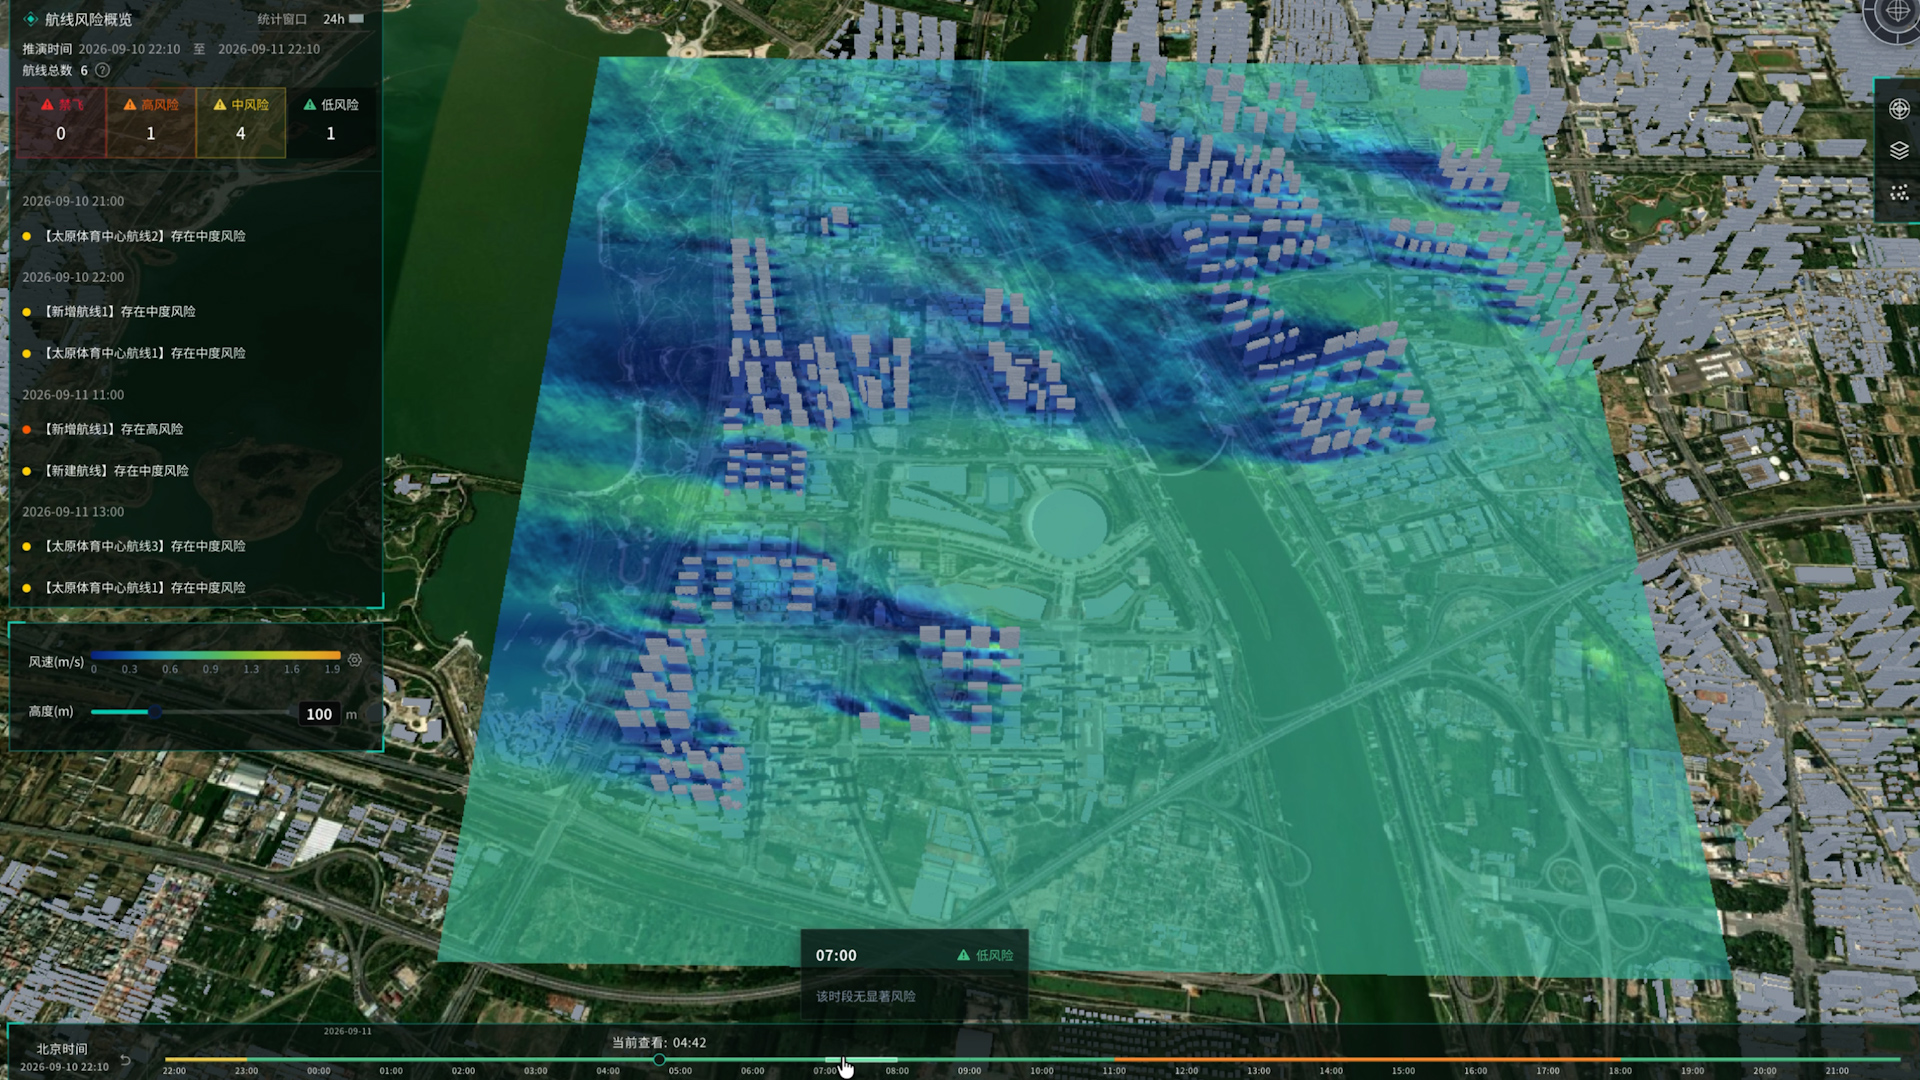
Task: Click the wind speed color gradient bar
Action: point(216,656)
